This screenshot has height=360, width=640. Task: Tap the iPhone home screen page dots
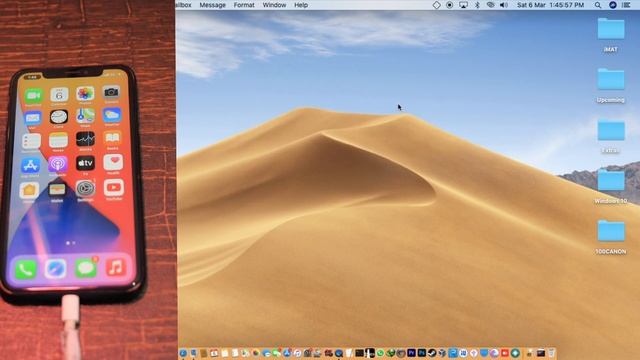pyautogui.click(x=71, y=243)
